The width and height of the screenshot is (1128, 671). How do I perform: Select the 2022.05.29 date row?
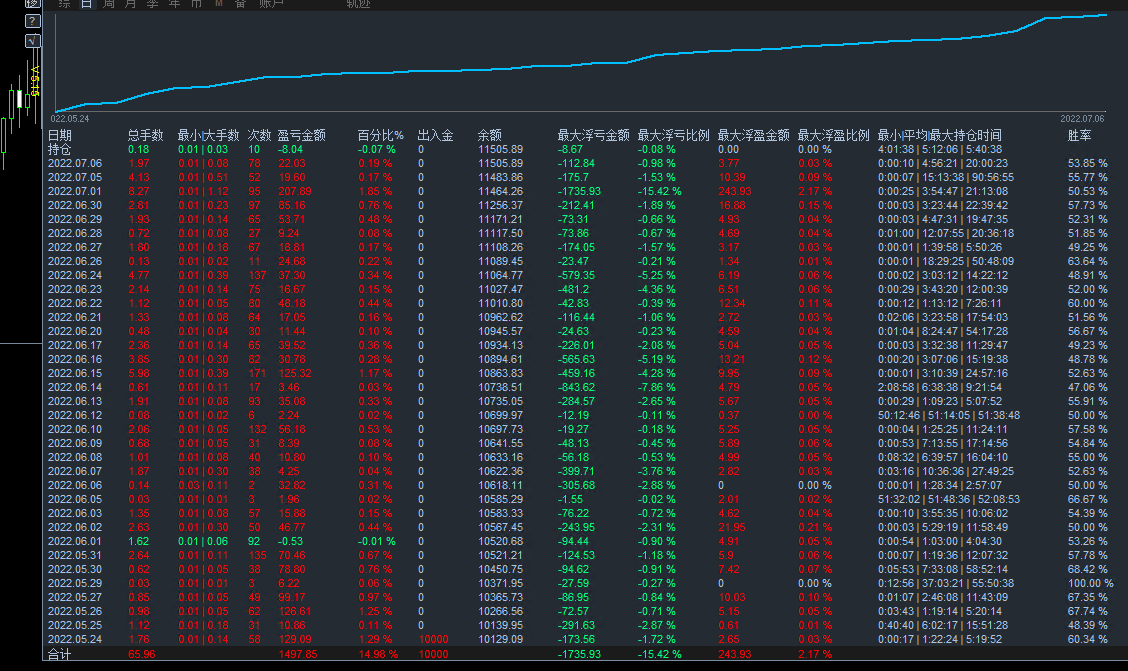click(x=75, y=583)
